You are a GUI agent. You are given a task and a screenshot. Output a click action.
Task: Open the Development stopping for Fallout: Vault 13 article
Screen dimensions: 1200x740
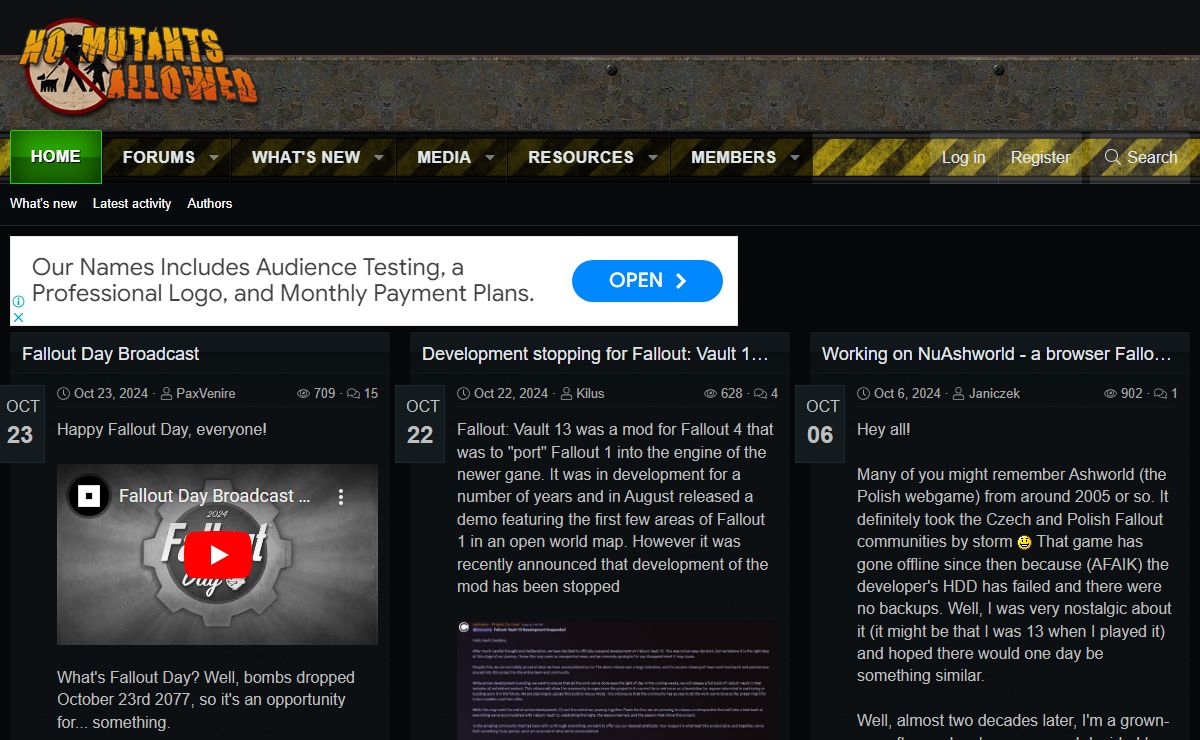click(595, 354)
